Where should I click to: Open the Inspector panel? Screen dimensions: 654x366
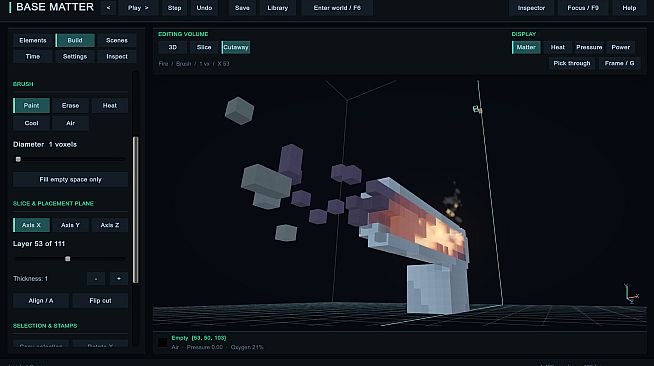click(x=531, y=8)
